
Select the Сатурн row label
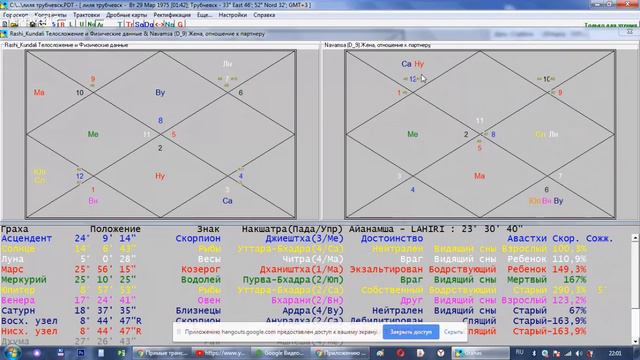click(x=18, y=311)
